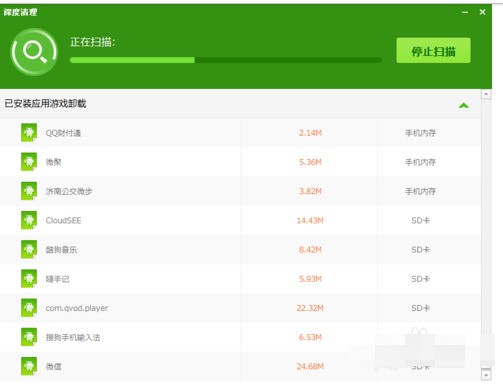
Task: Click the magnifier scan icon
Action: click(x=34, y=52)
